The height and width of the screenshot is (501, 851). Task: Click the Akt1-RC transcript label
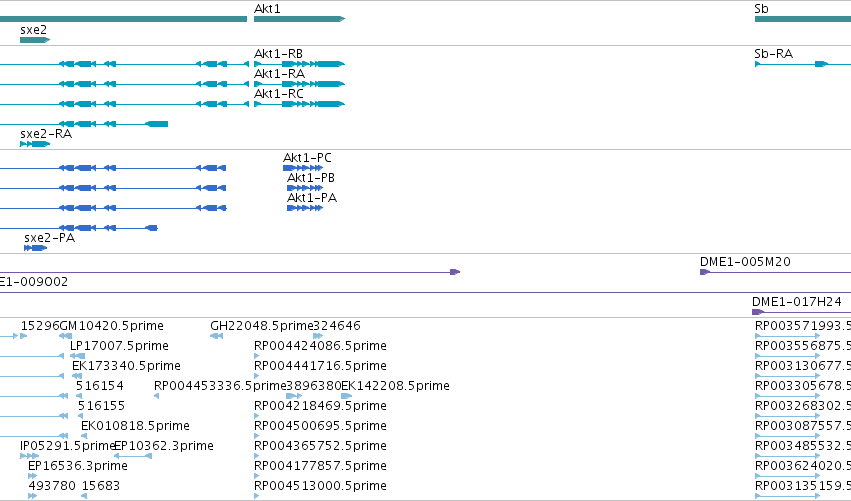[279, 94]
